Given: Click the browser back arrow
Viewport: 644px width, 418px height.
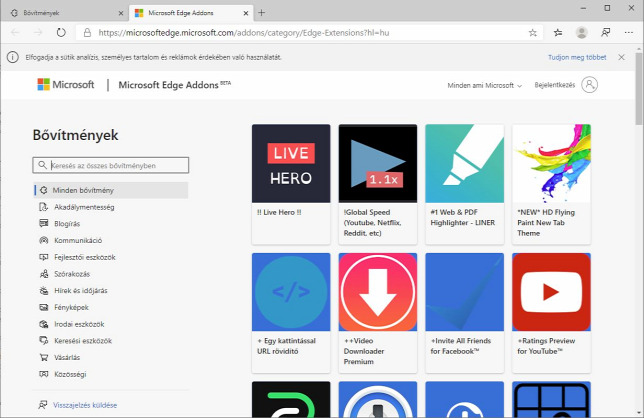Looking at the screenshot, I should [15, 32].
